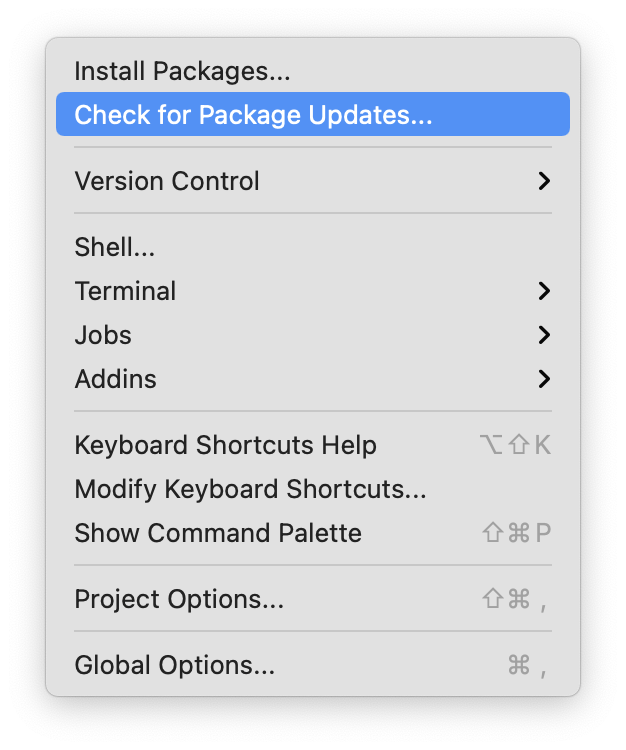Open the Version Control submenu
The height and width of the screenshot is (750, 626).
coord(167,181)
